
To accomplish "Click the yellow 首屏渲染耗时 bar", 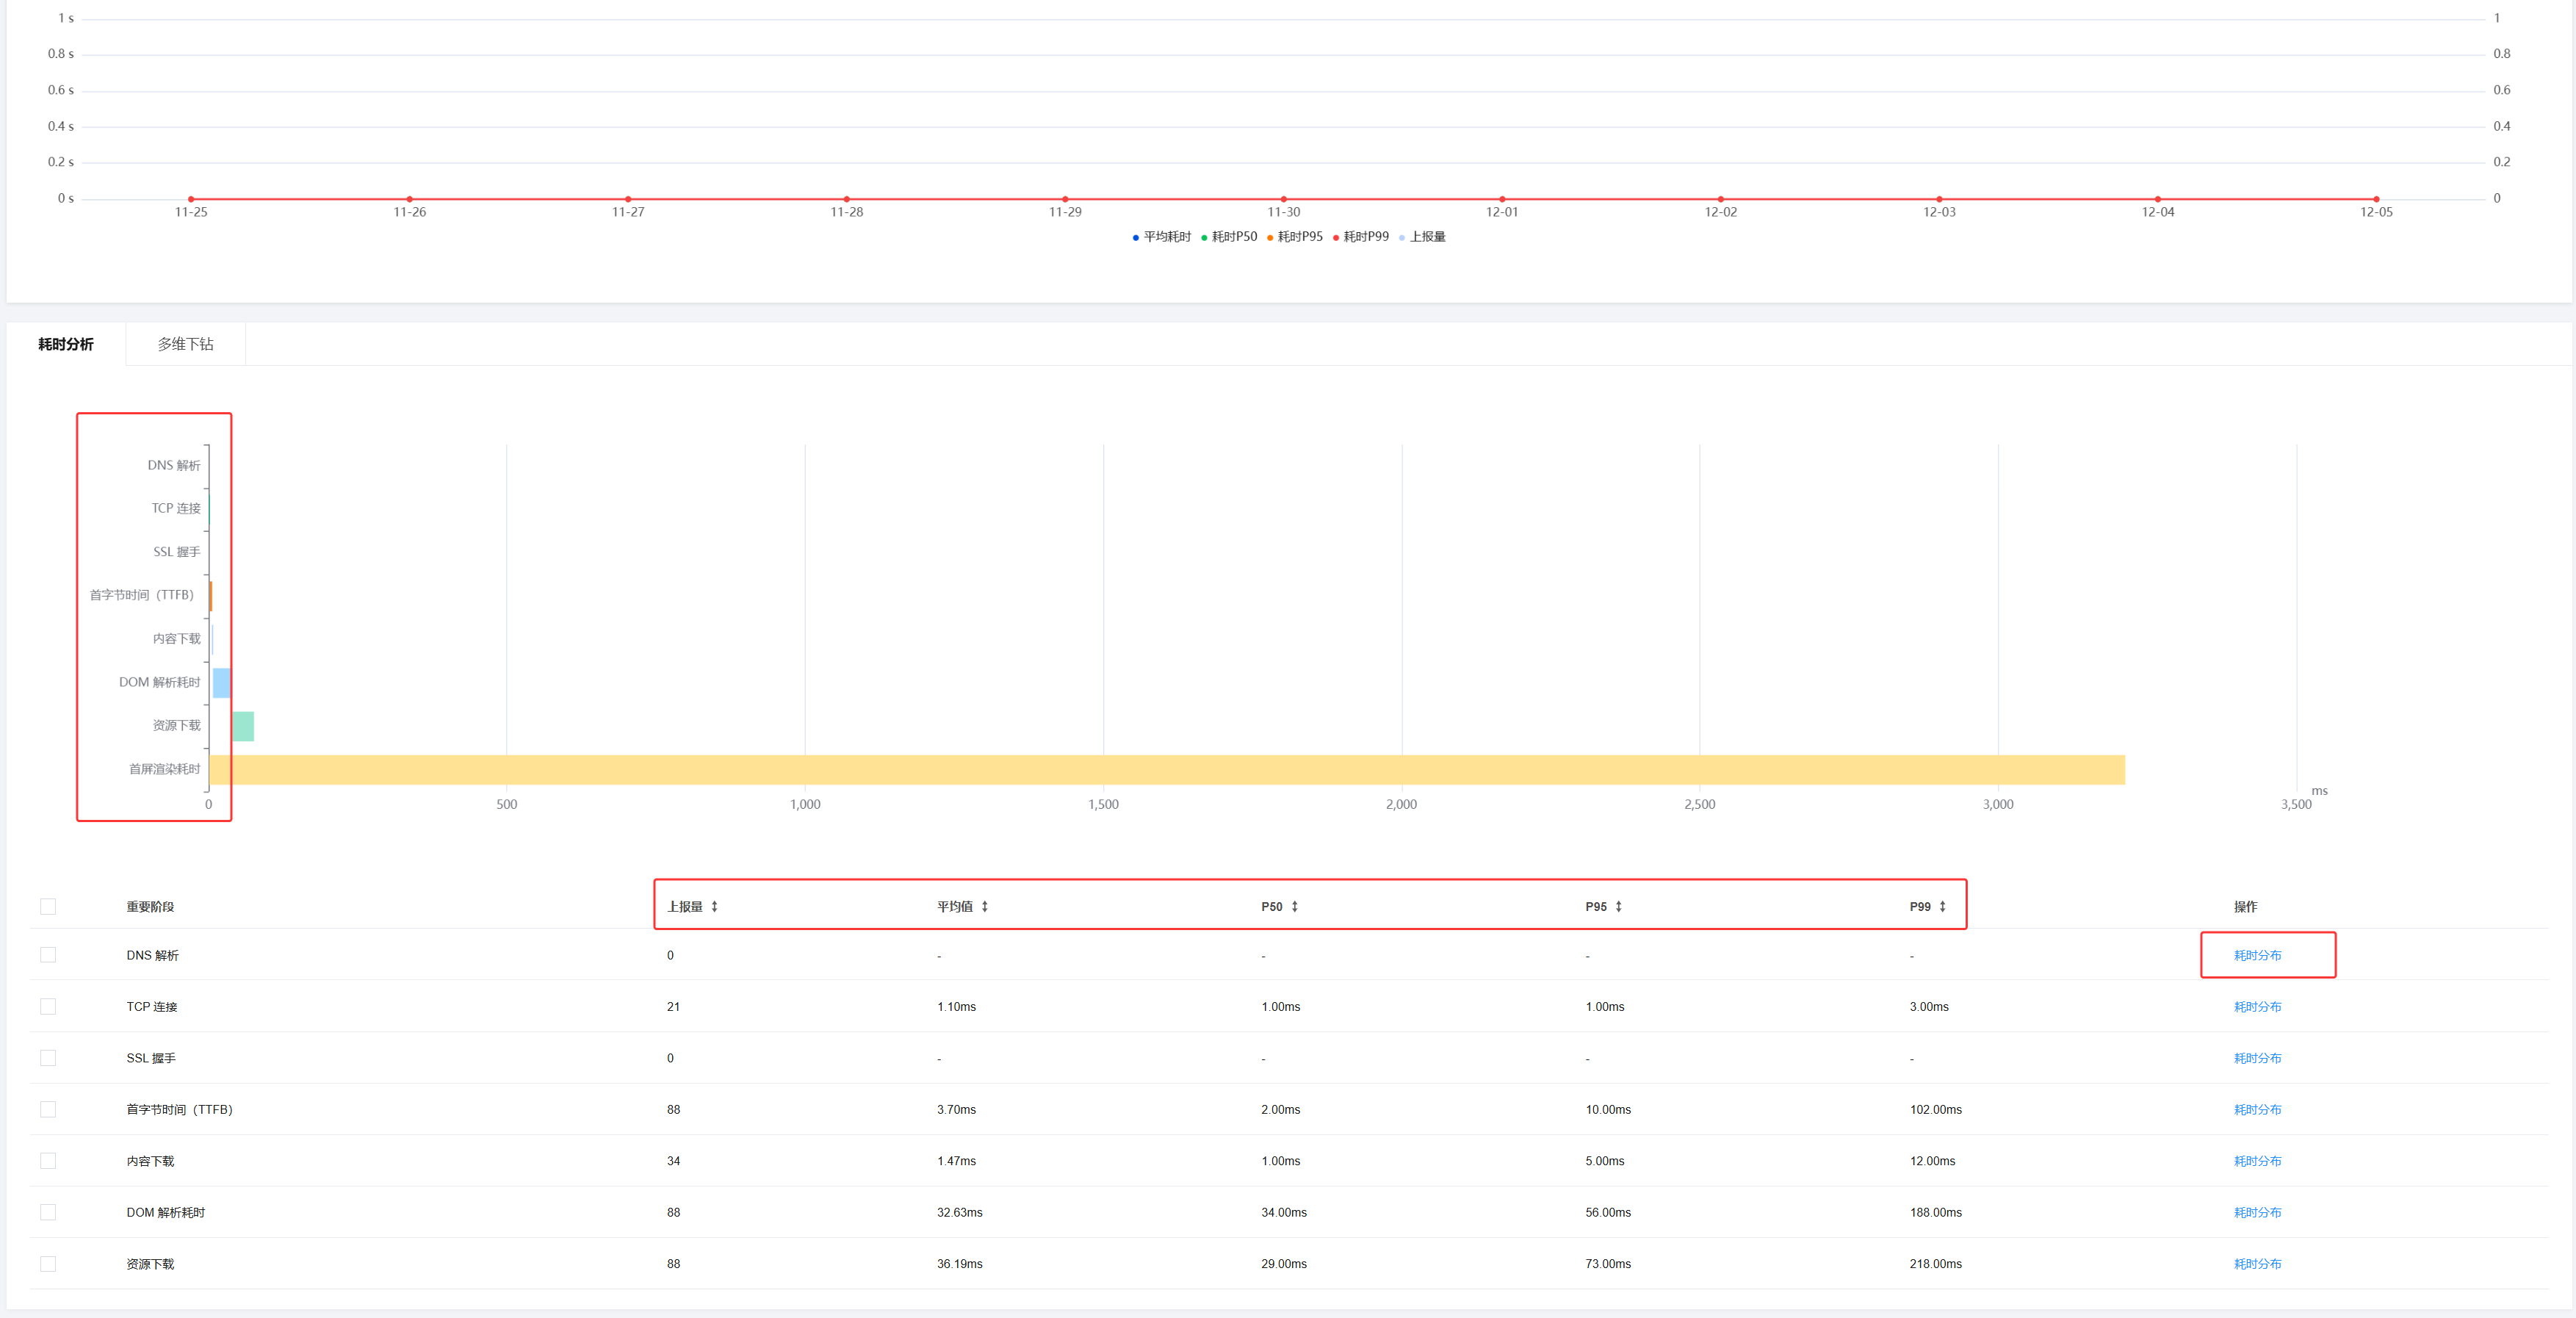I will tap(1166, 769).
